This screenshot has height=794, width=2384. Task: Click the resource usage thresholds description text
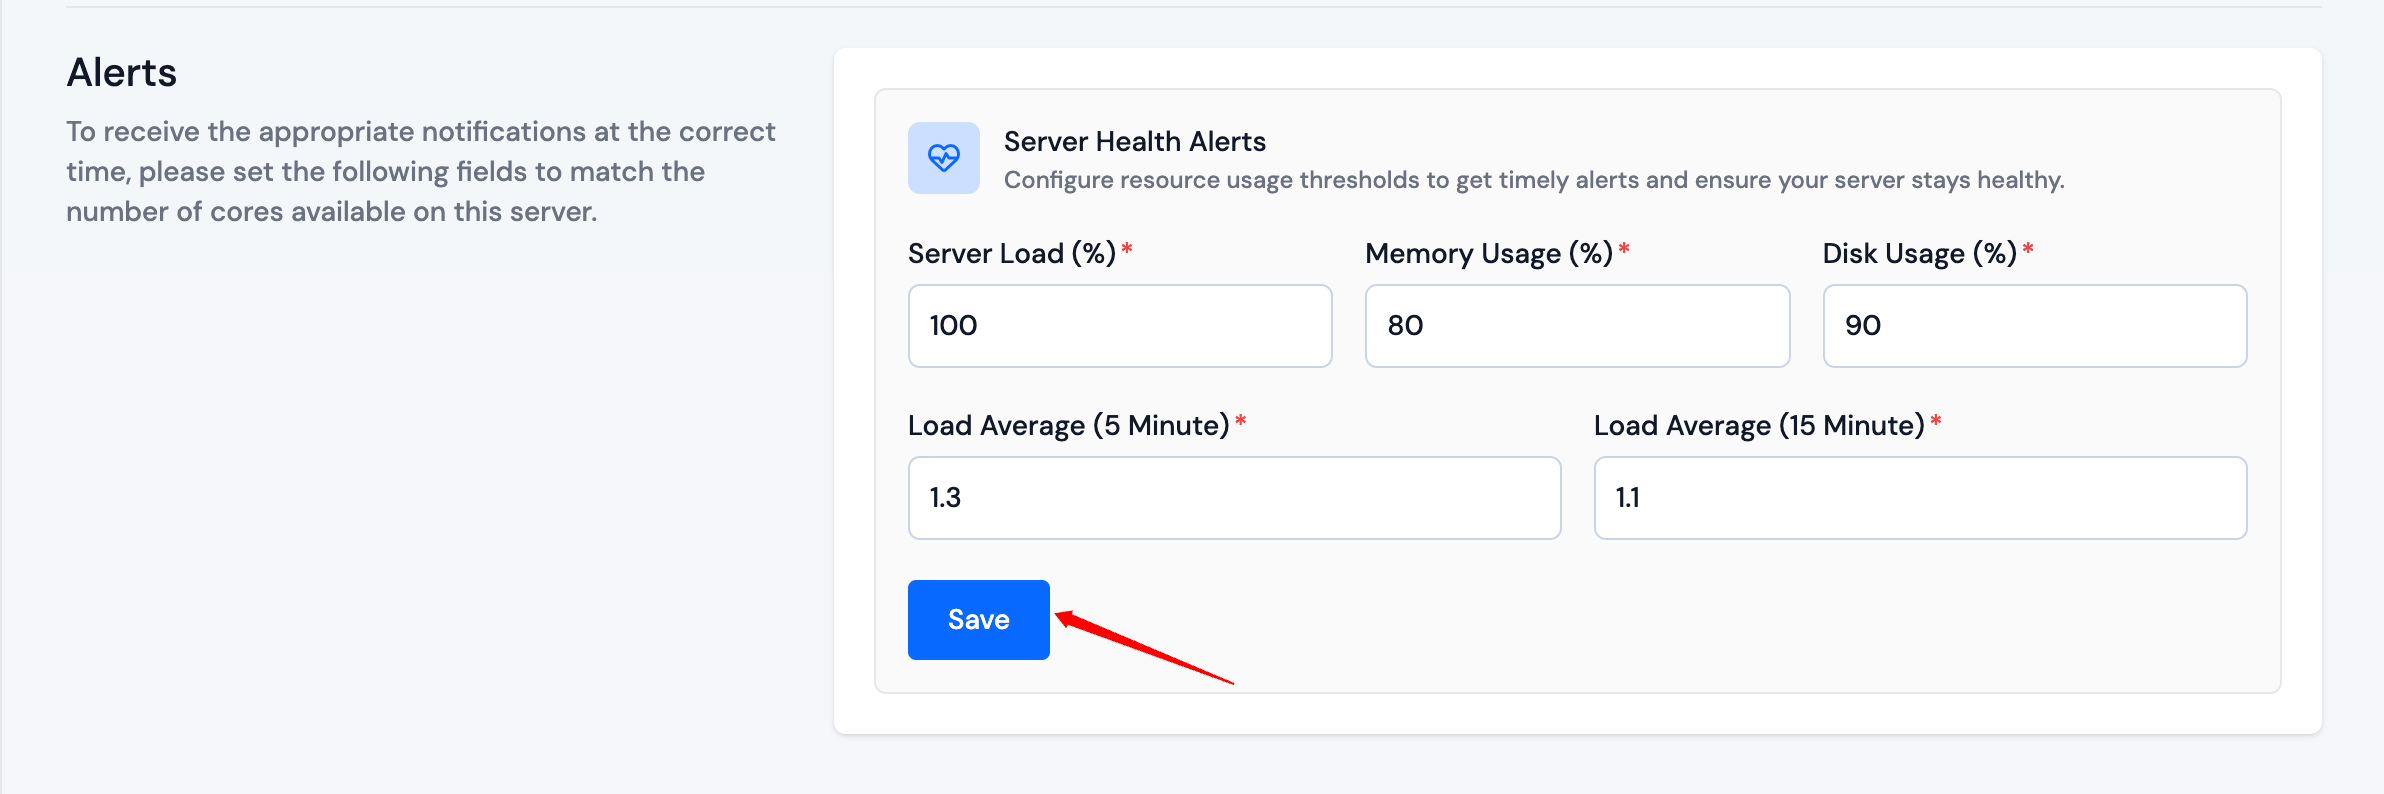pos(1533,180)
